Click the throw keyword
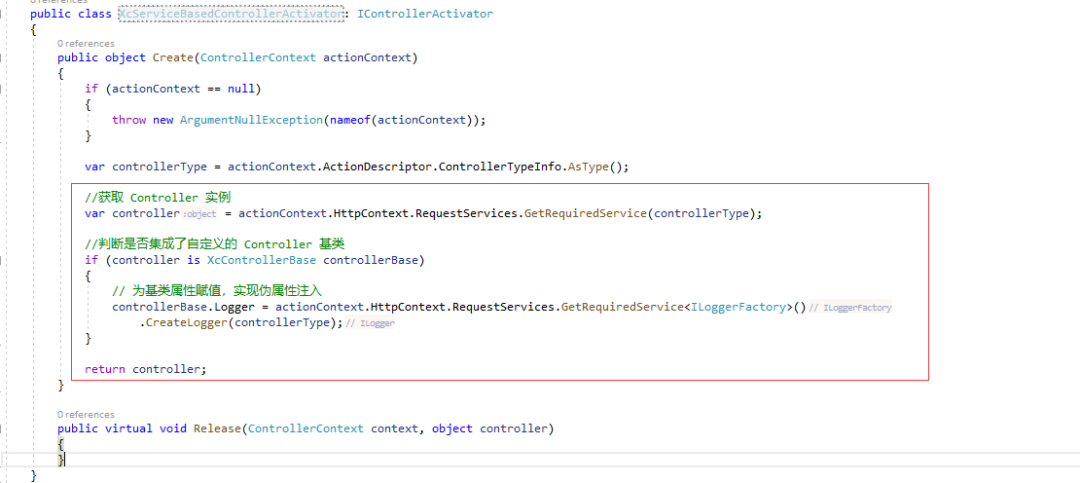Image resolution: width=1080 pixels, height=483 pixels. click(129, 119)
